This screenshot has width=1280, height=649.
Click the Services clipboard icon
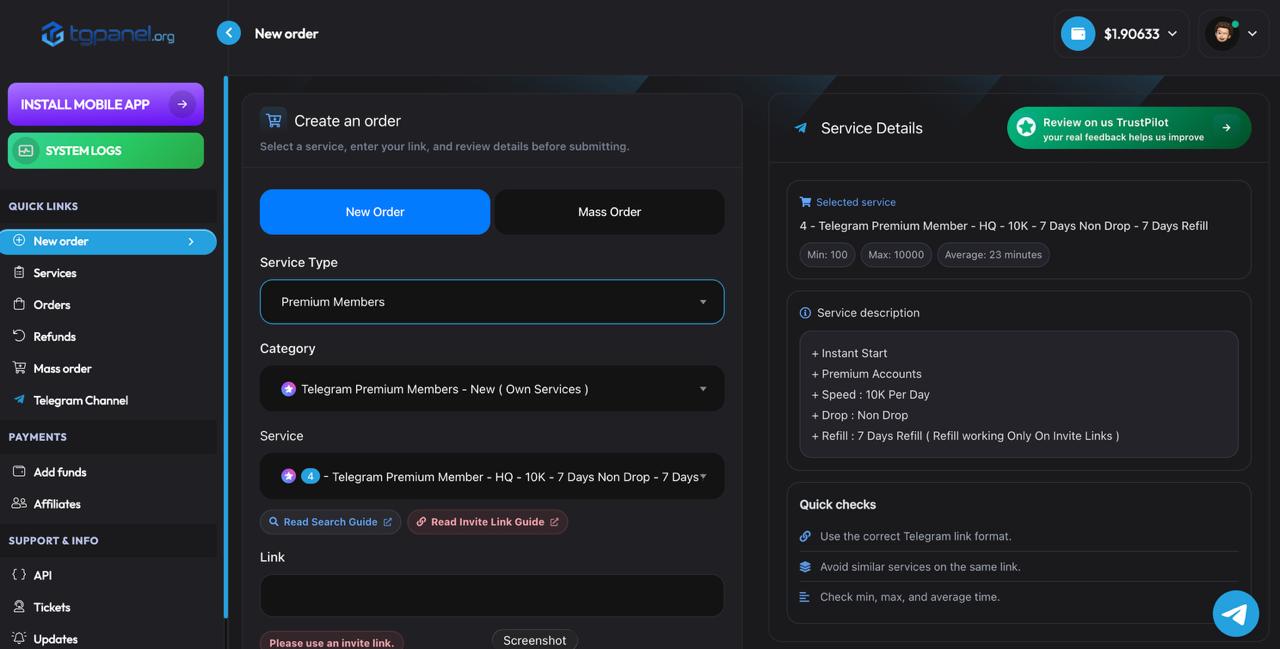[x=19, y=272]
